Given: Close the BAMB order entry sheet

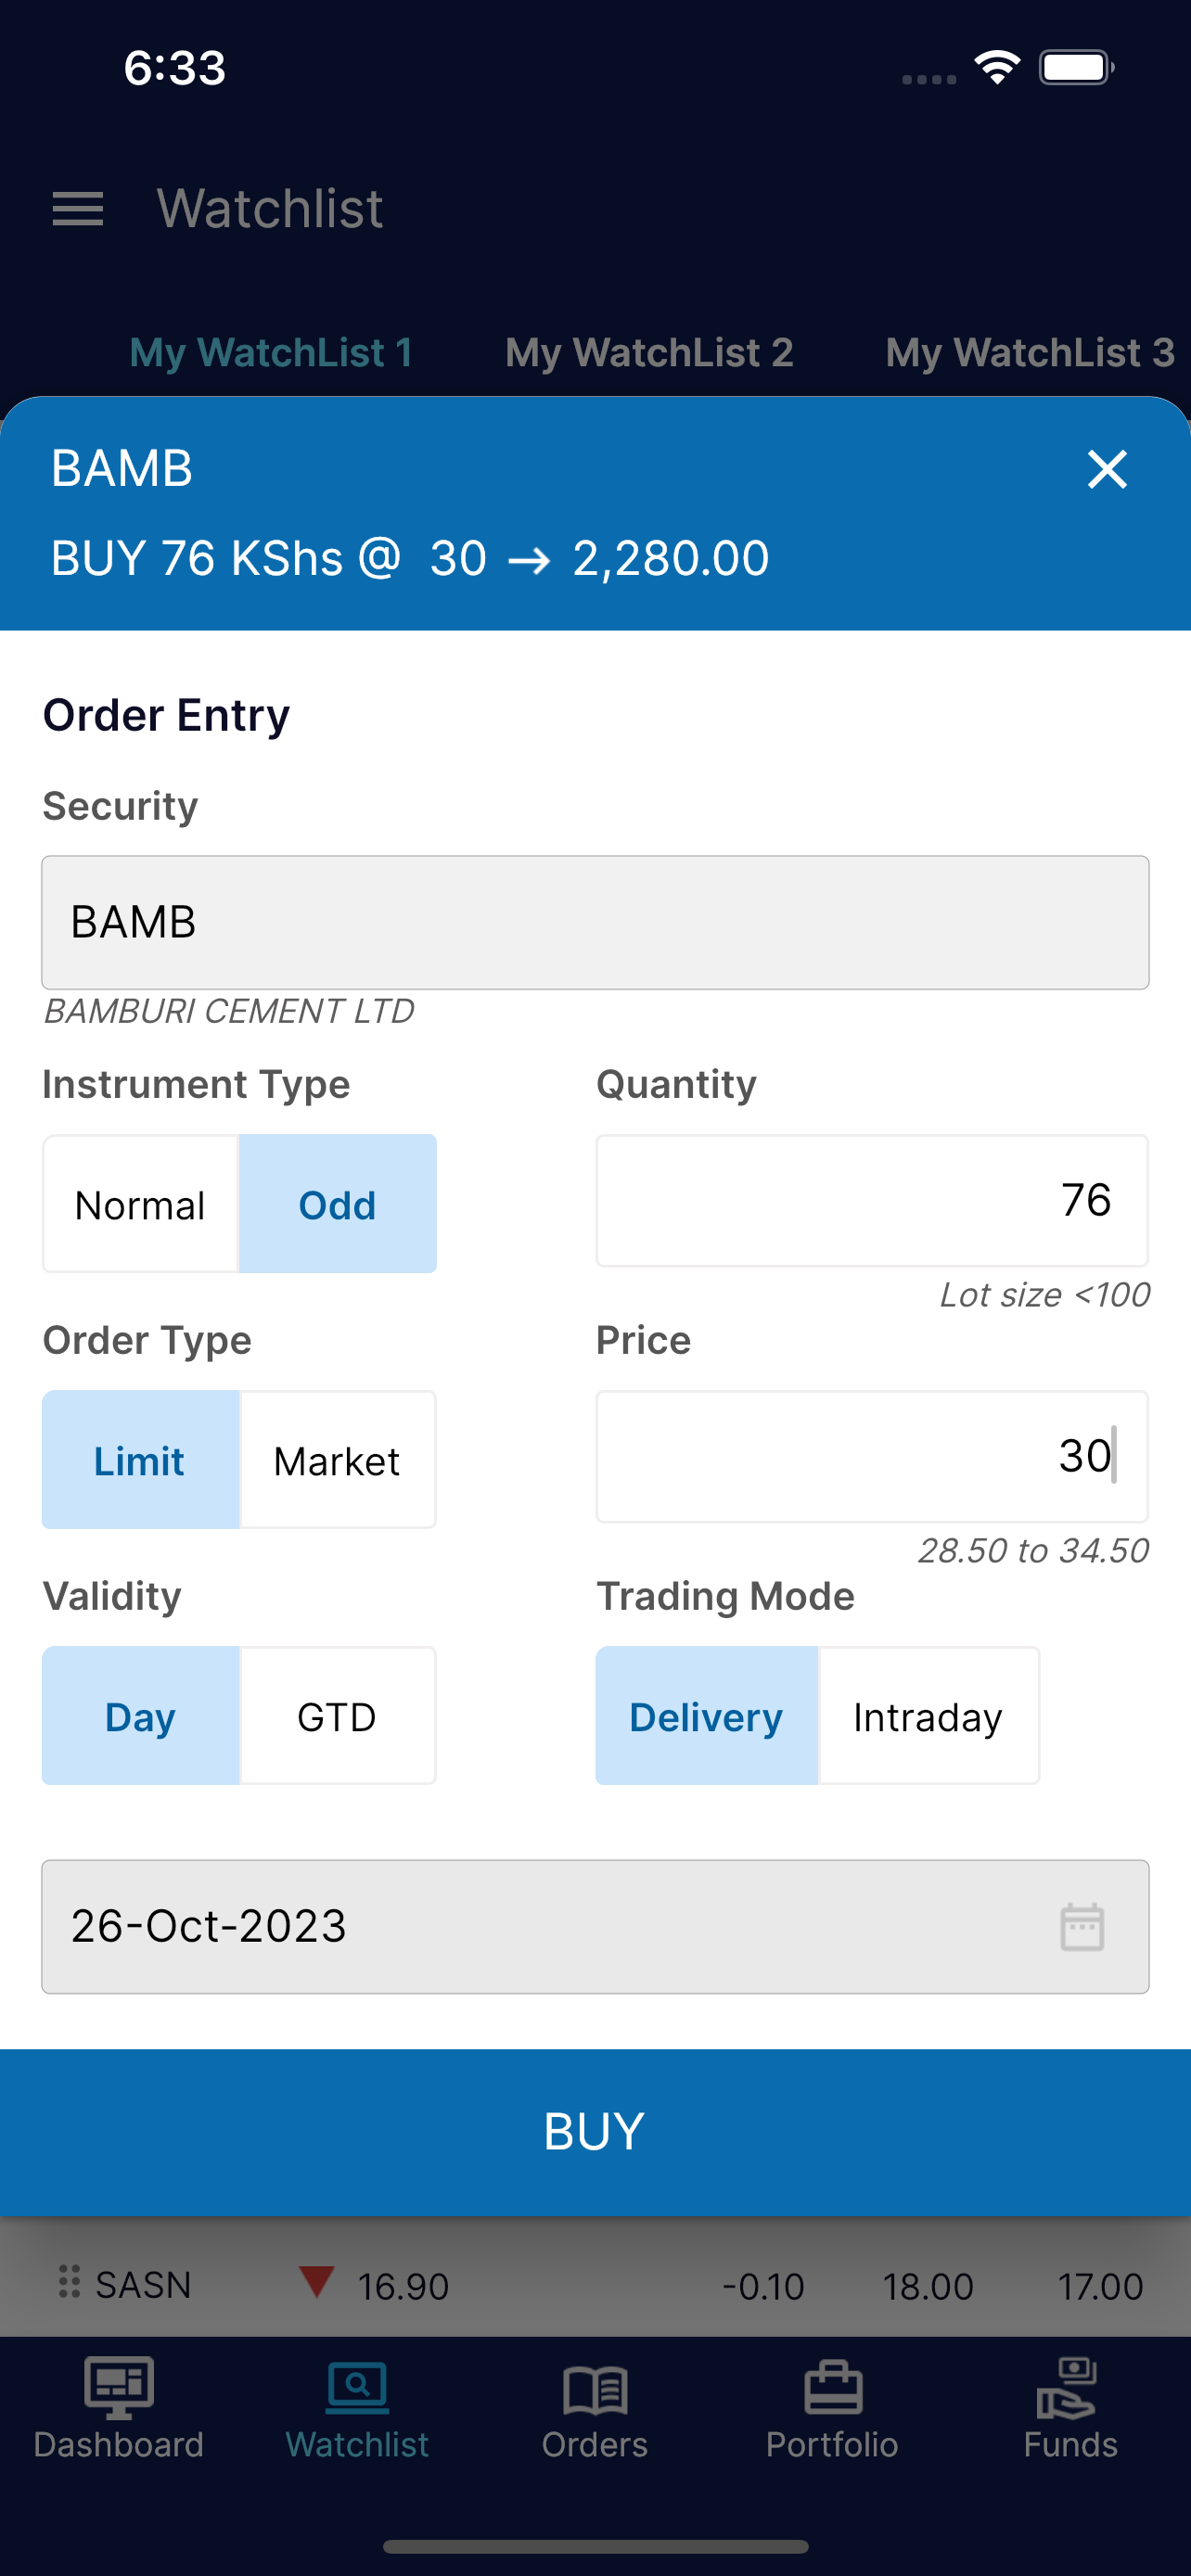Looking at the screenshot, I should coord(1107,469).
